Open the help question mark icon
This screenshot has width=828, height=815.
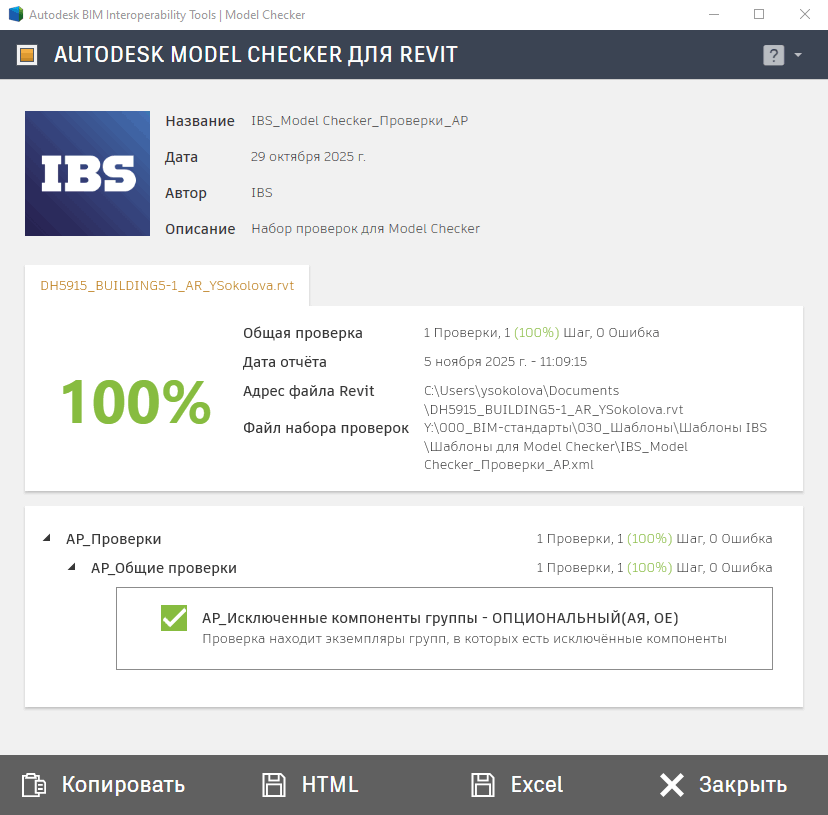click(x=773, y=55)
